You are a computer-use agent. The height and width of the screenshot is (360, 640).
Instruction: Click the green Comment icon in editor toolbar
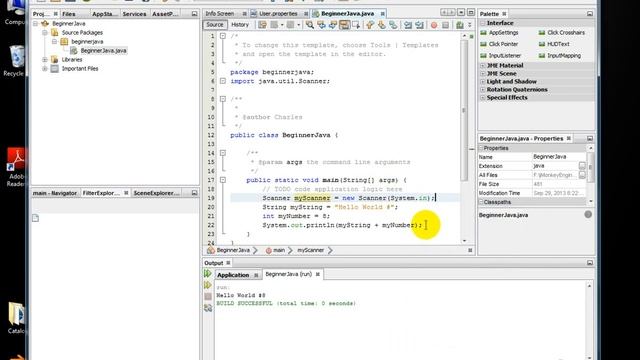tap(460, 25)
